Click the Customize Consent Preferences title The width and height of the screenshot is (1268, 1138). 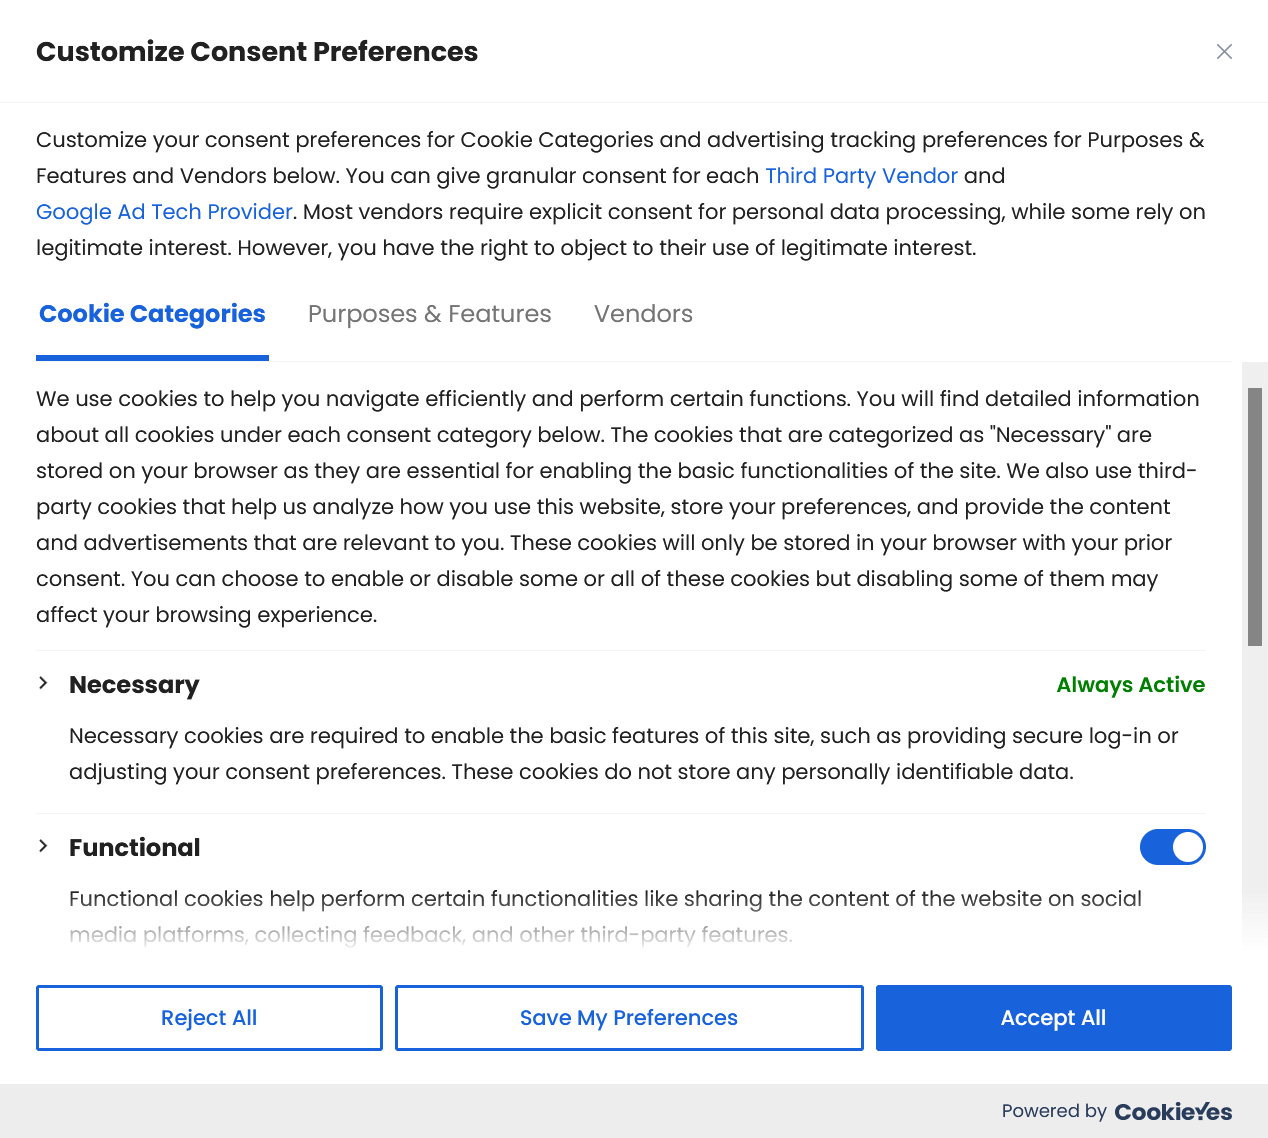coord(257,52)
